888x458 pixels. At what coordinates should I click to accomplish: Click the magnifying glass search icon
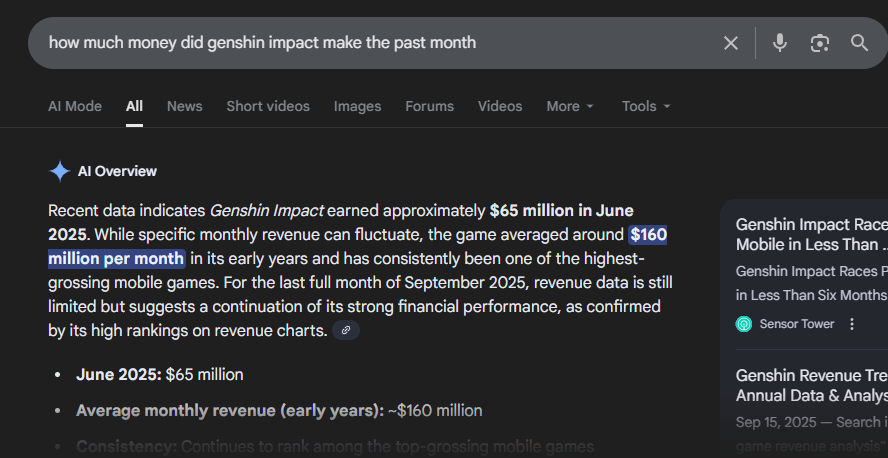click(860, 43)
